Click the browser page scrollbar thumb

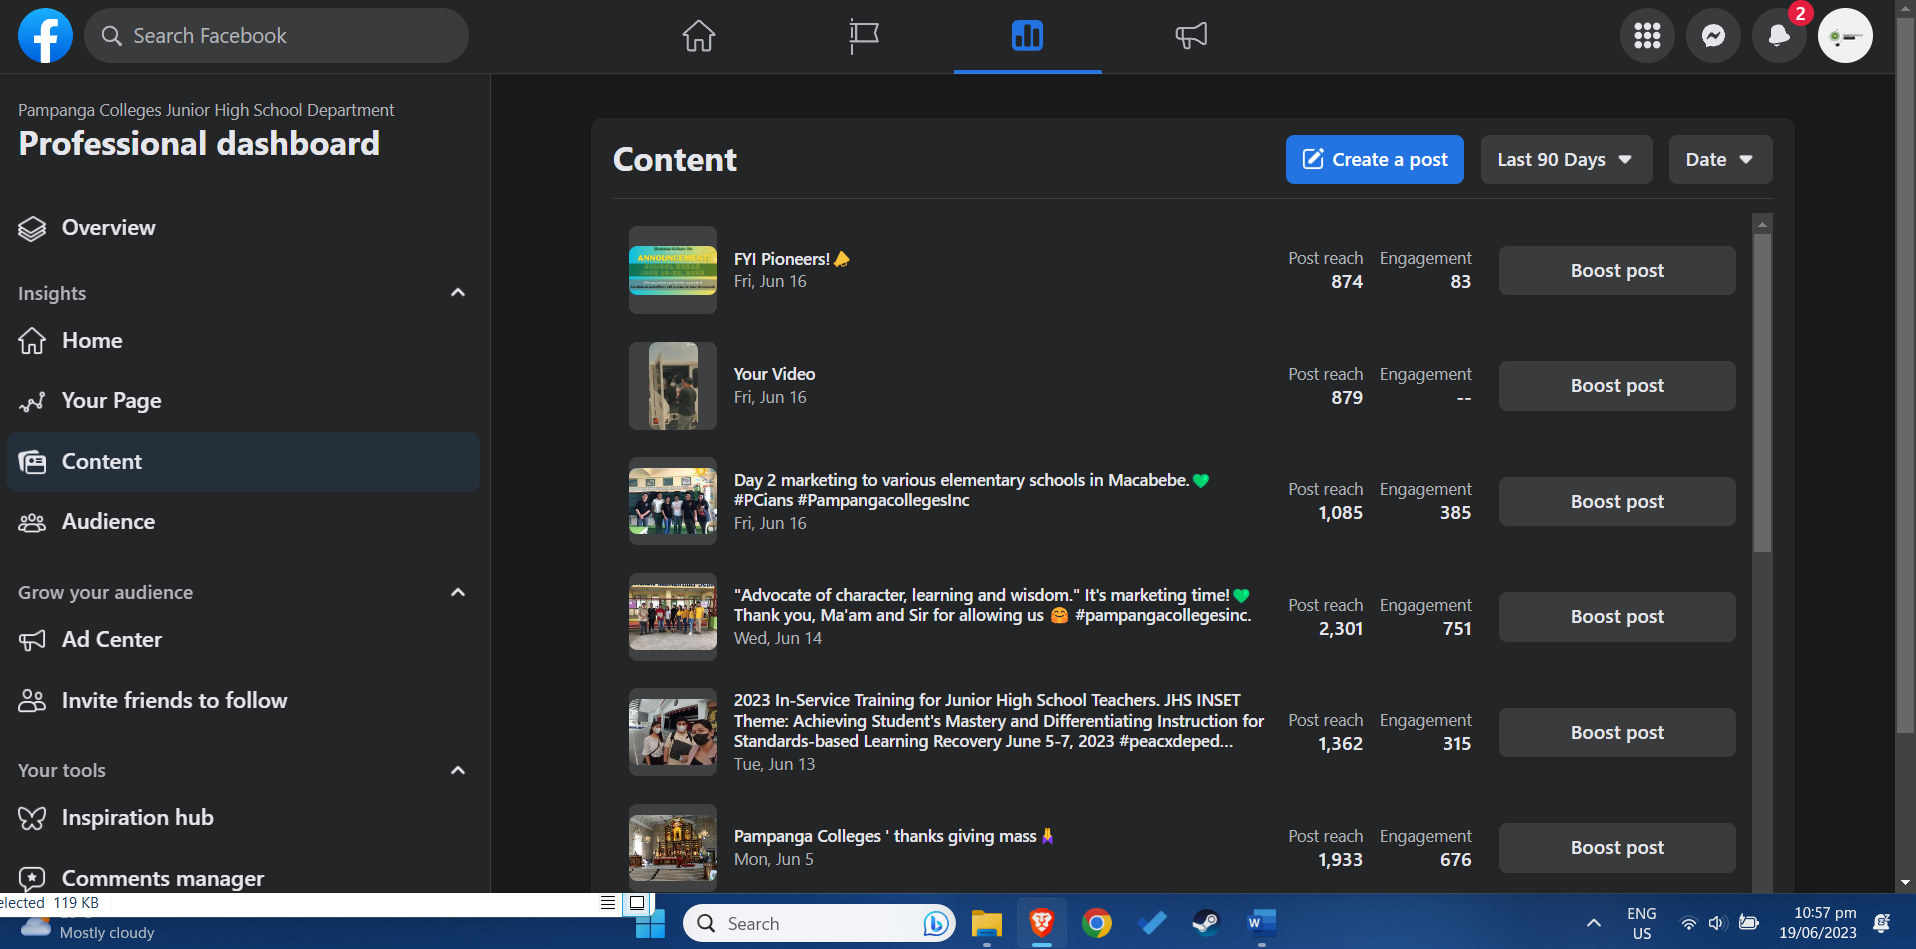[1905, 375]
